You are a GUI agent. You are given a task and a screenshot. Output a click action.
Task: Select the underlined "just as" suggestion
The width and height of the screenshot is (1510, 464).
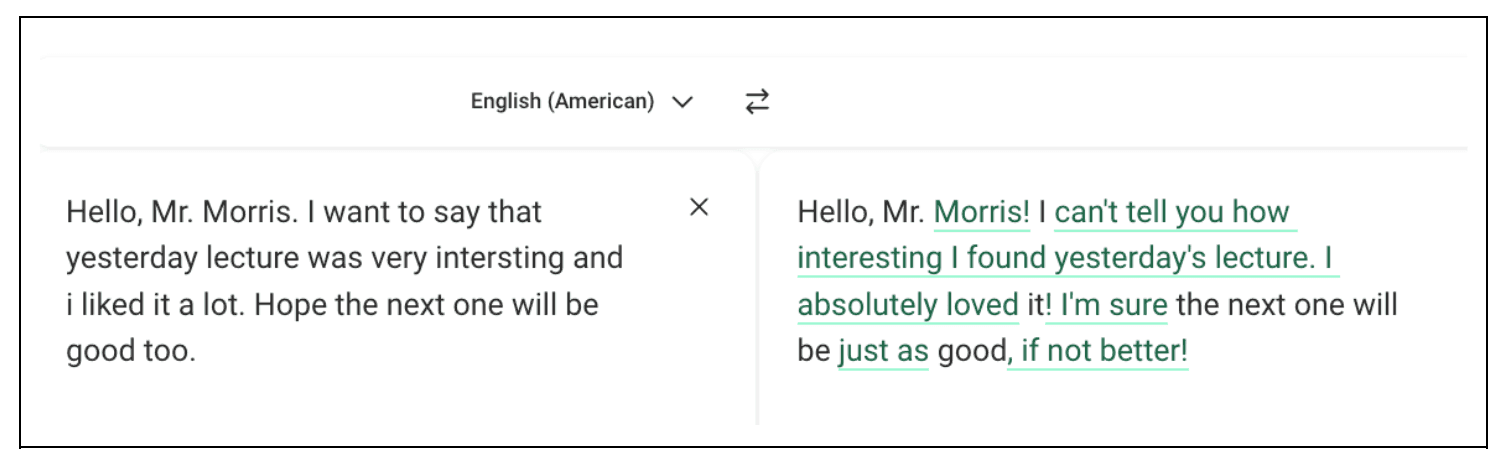pyautogui.click(x=883, y=351)
